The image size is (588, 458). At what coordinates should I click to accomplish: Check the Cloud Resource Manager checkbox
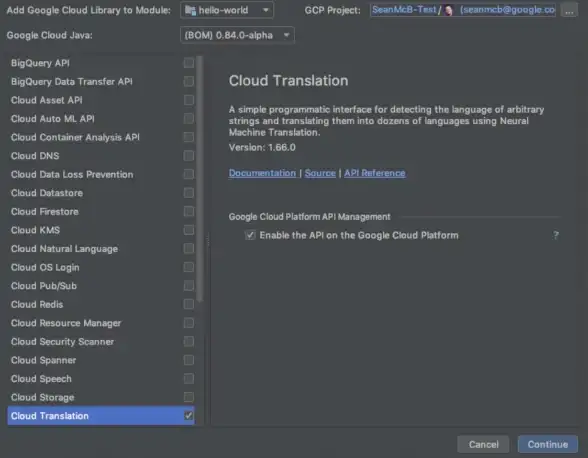[189, 323]
